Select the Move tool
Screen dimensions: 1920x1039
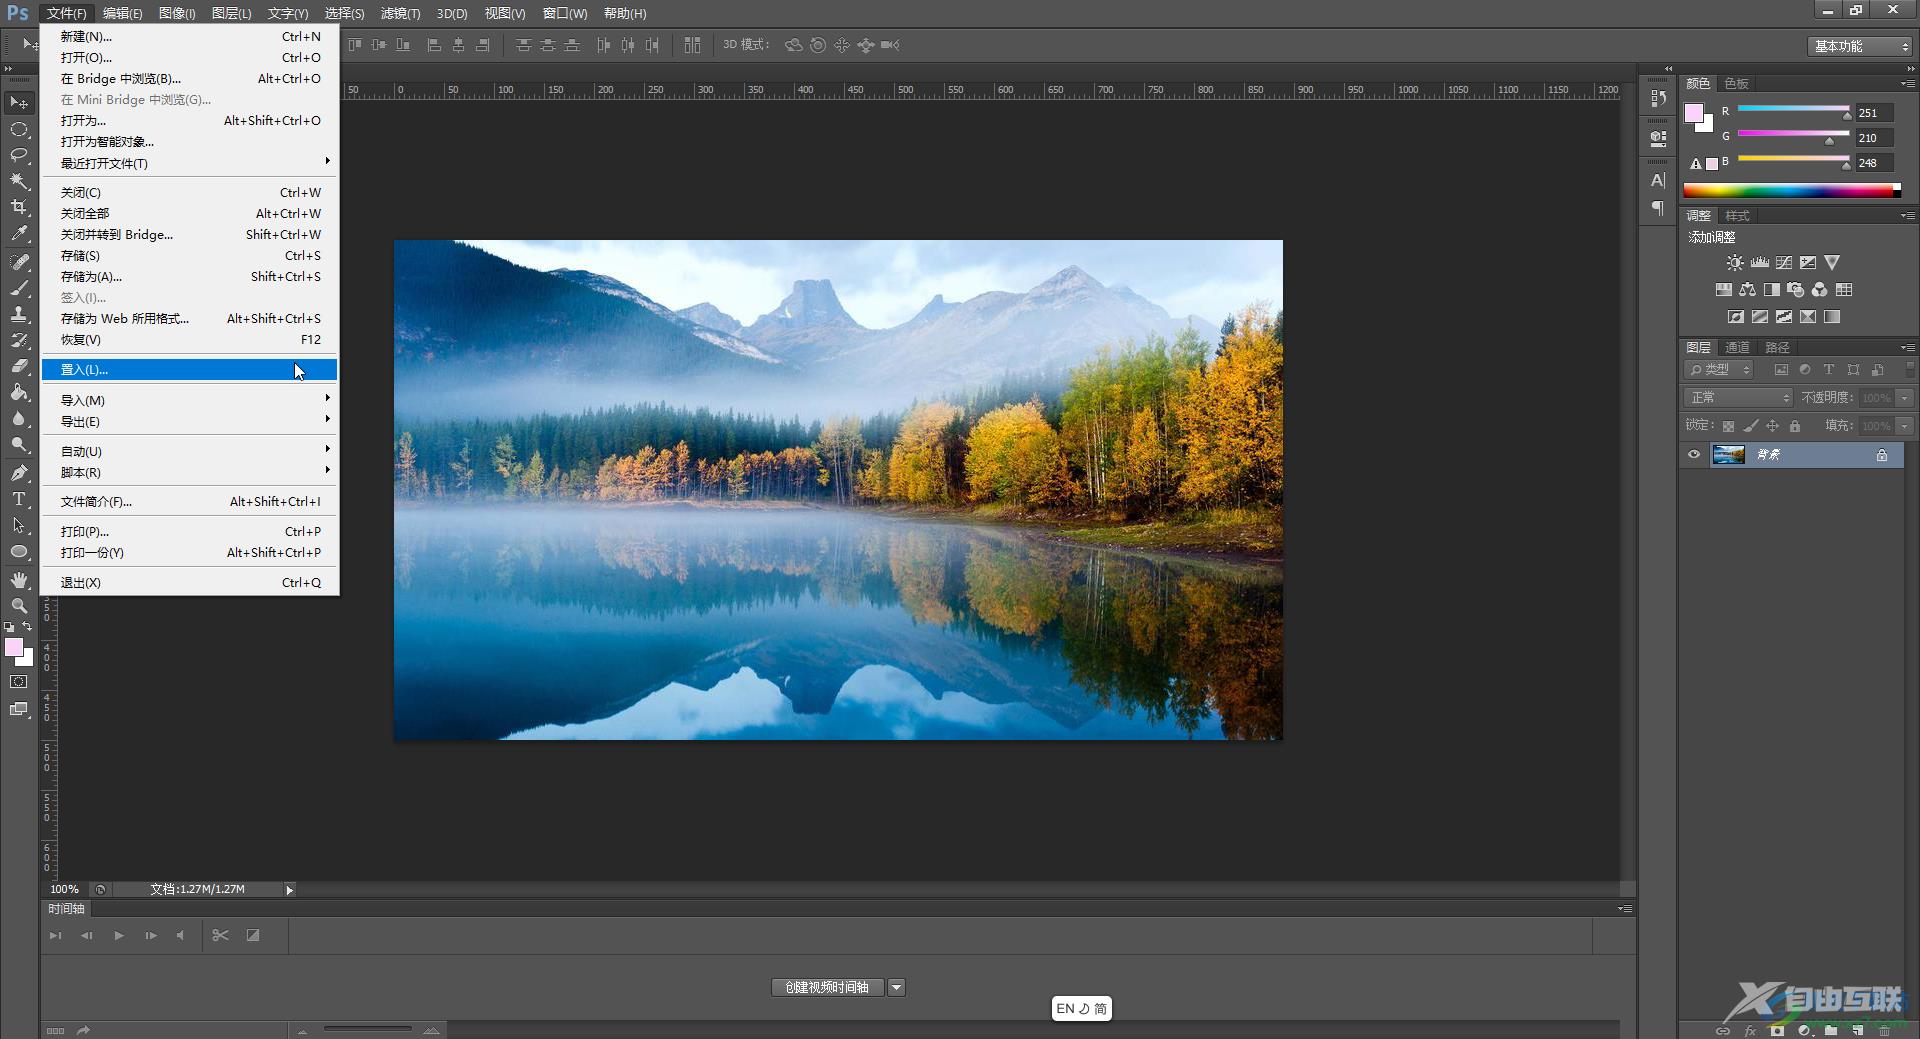coord(19,103)
